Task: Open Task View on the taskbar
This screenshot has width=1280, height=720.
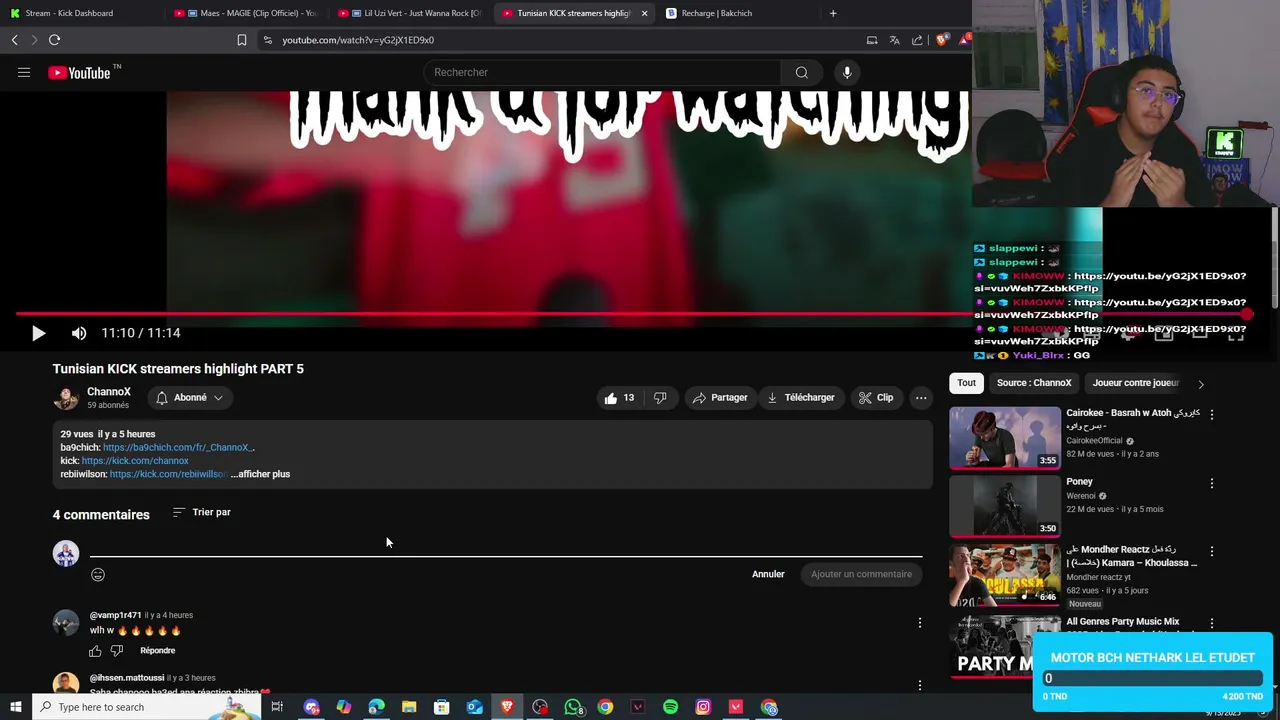Action: click(x=277, y=707)
